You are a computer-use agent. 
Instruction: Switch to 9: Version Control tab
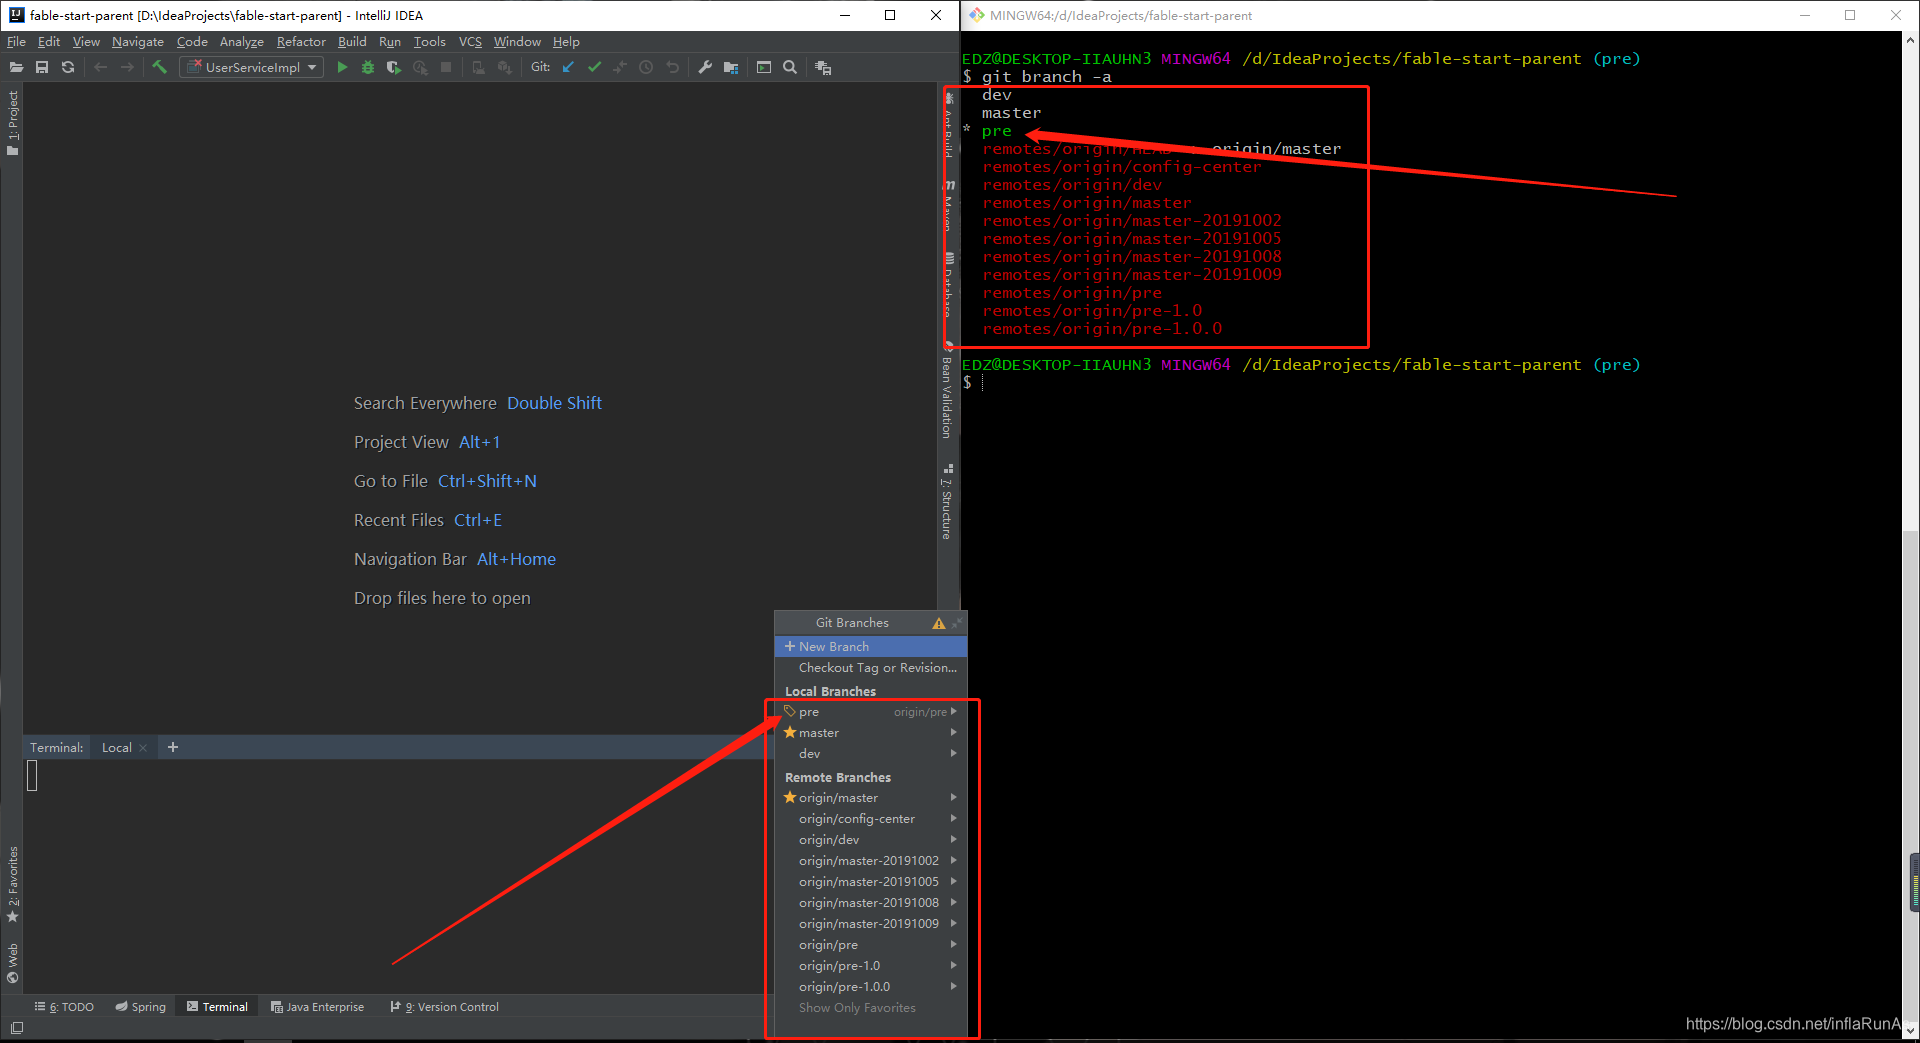pyautogui.click(x=445, y=1007)
